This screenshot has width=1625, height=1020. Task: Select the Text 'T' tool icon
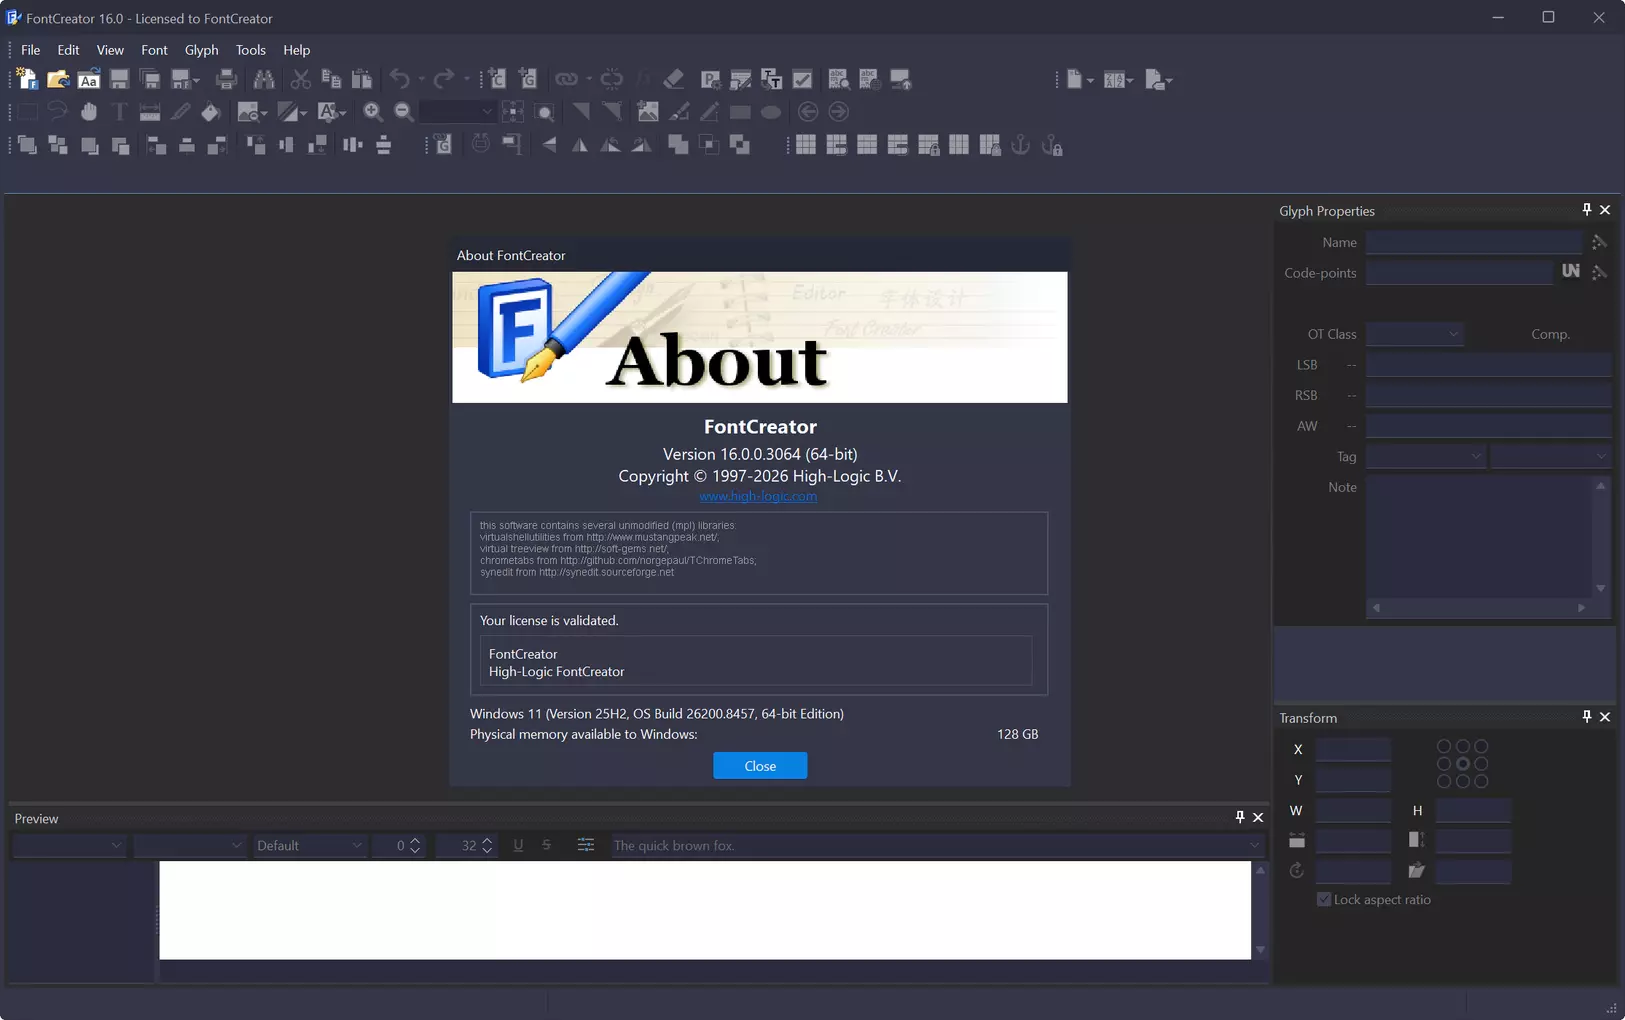(119, 112)
